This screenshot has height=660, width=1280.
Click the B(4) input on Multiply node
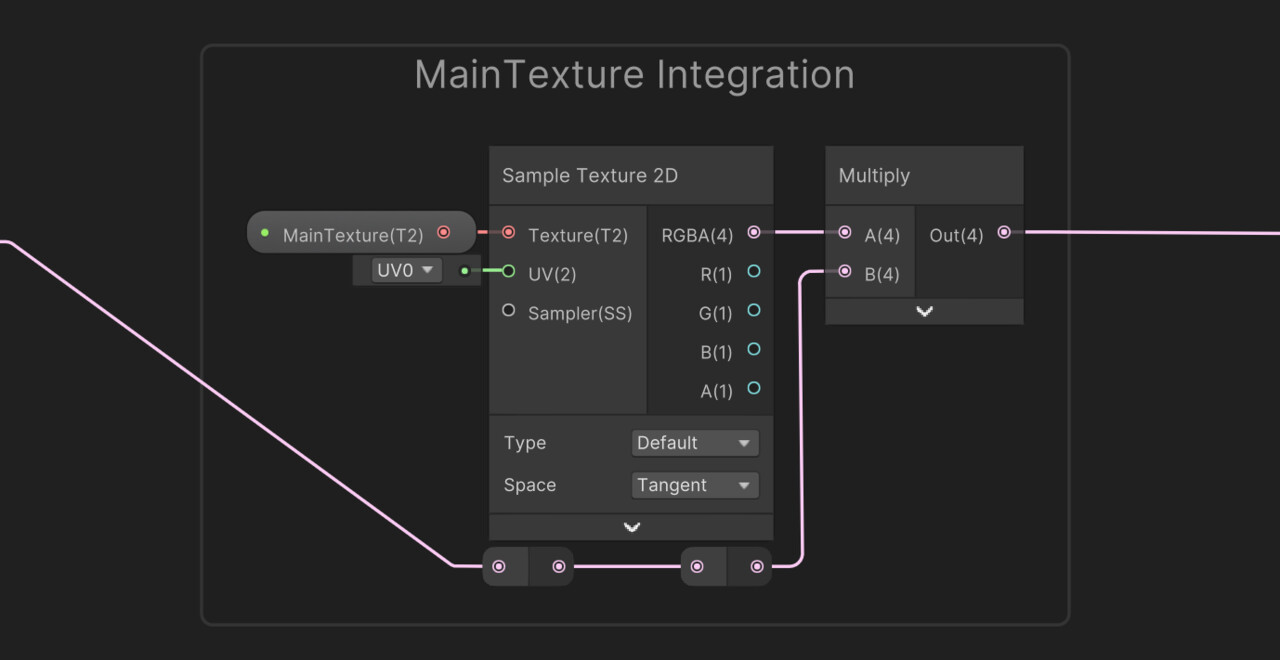click(845, 271)
